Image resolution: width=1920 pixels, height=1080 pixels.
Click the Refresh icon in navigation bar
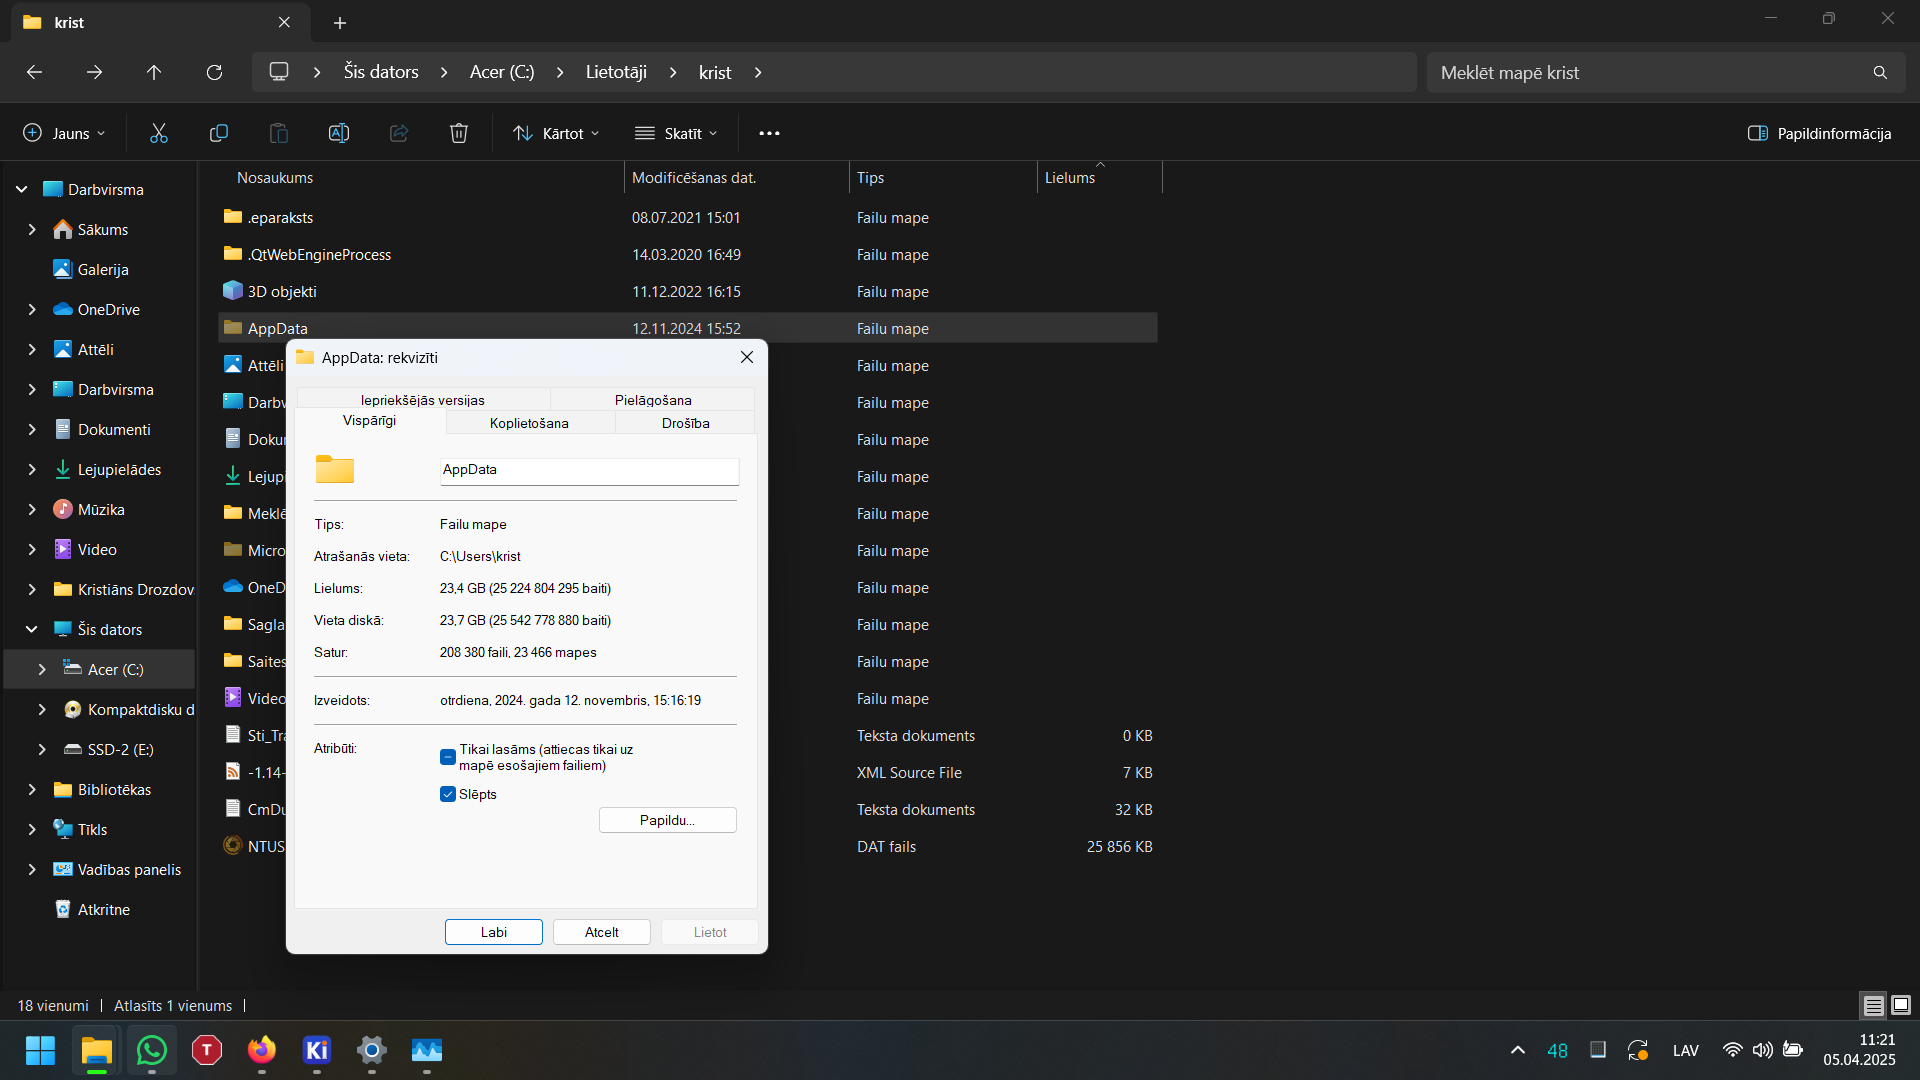click(x=214, y=72)
